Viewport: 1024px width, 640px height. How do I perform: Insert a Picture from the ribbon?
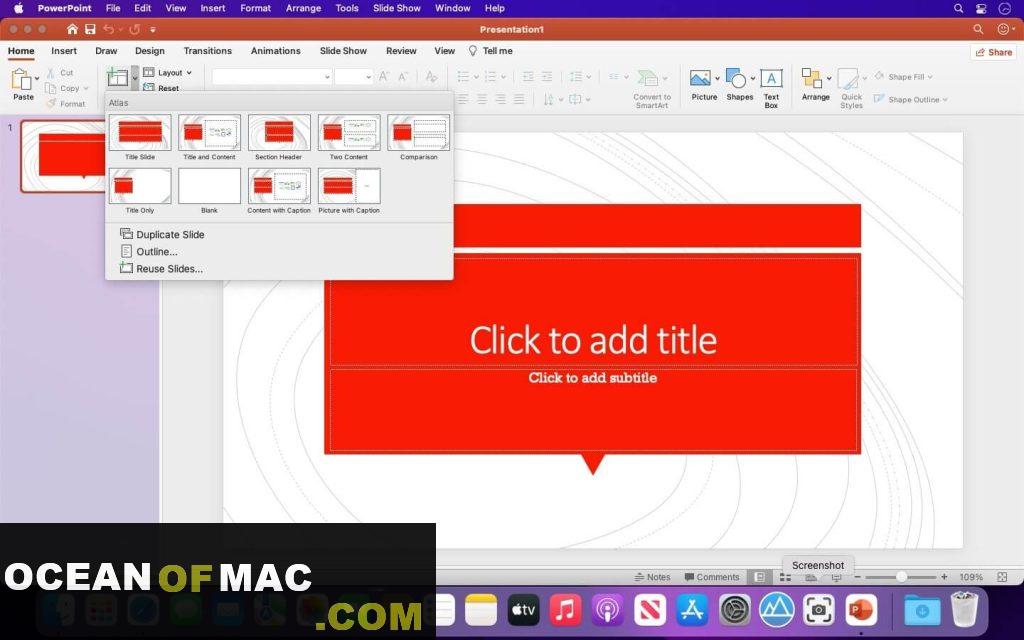pos(700,78)
